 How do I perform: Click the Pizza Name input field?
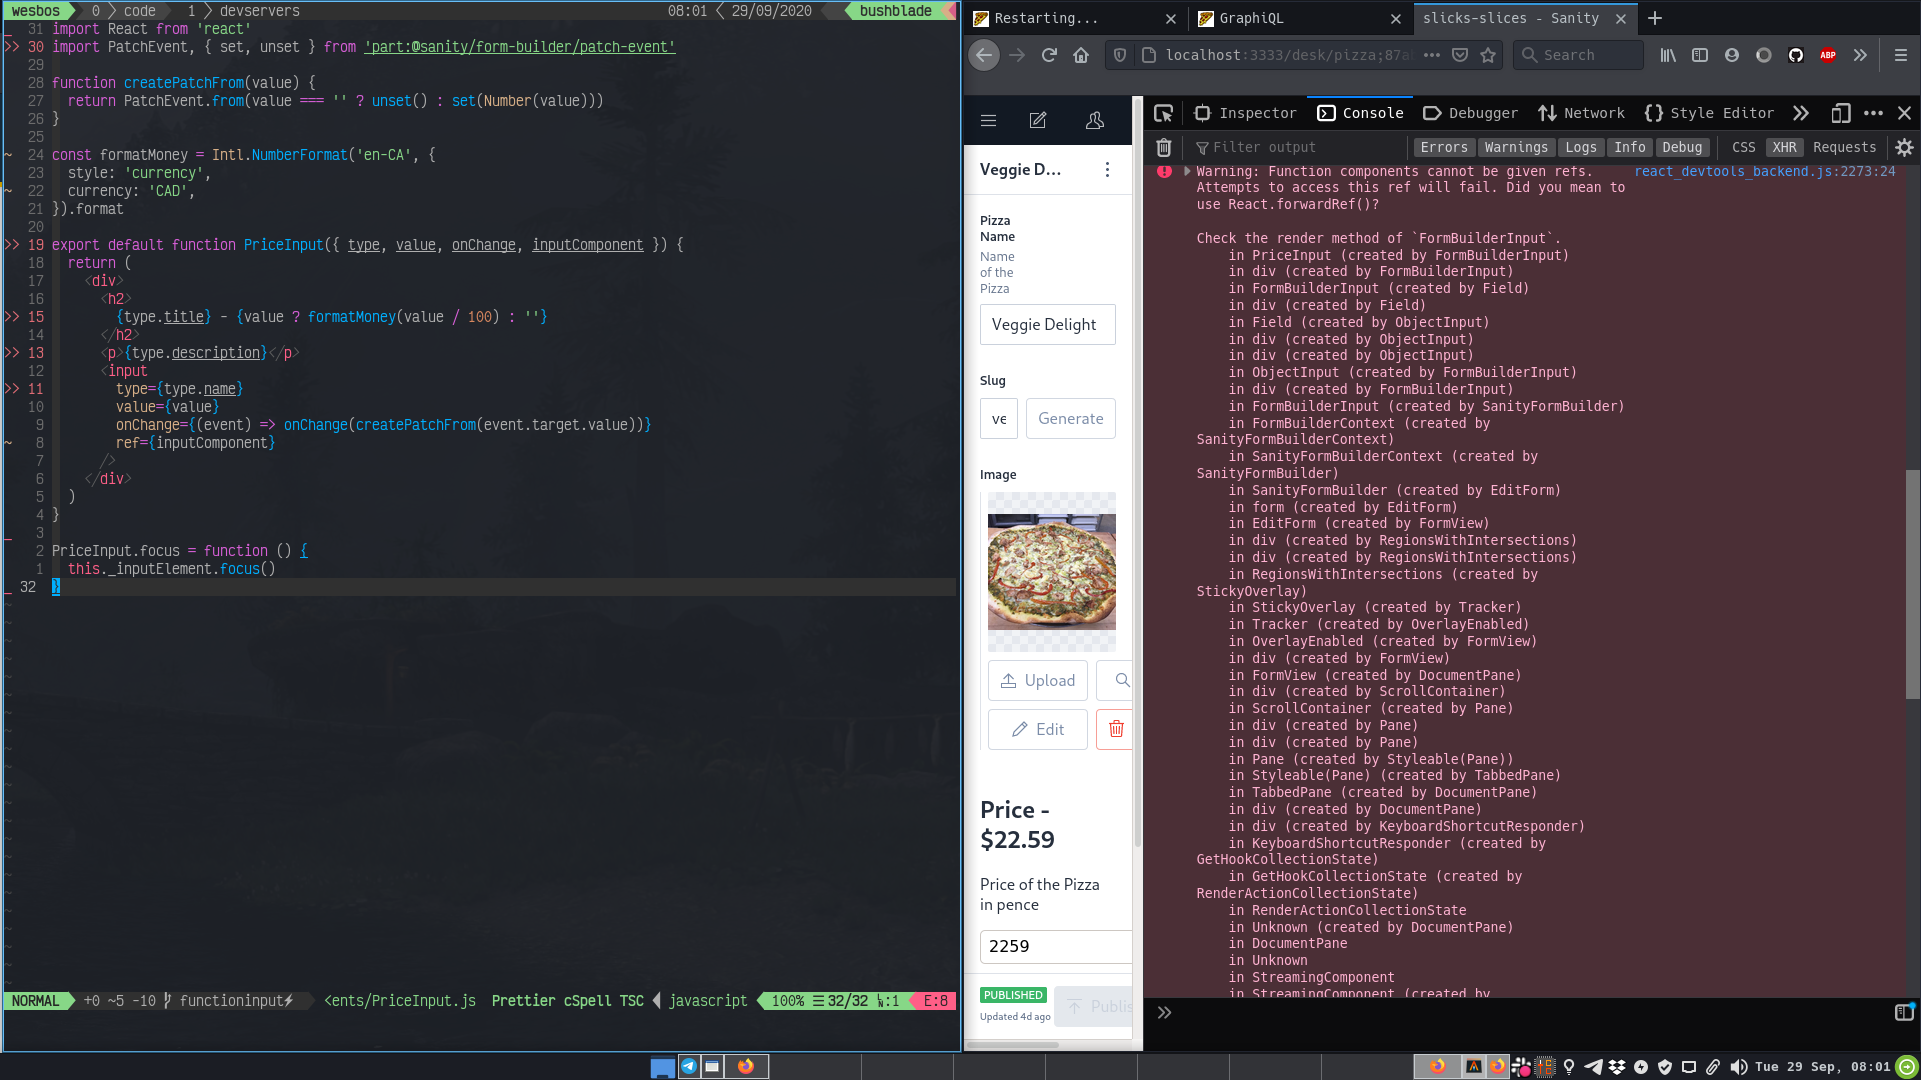1047,324
